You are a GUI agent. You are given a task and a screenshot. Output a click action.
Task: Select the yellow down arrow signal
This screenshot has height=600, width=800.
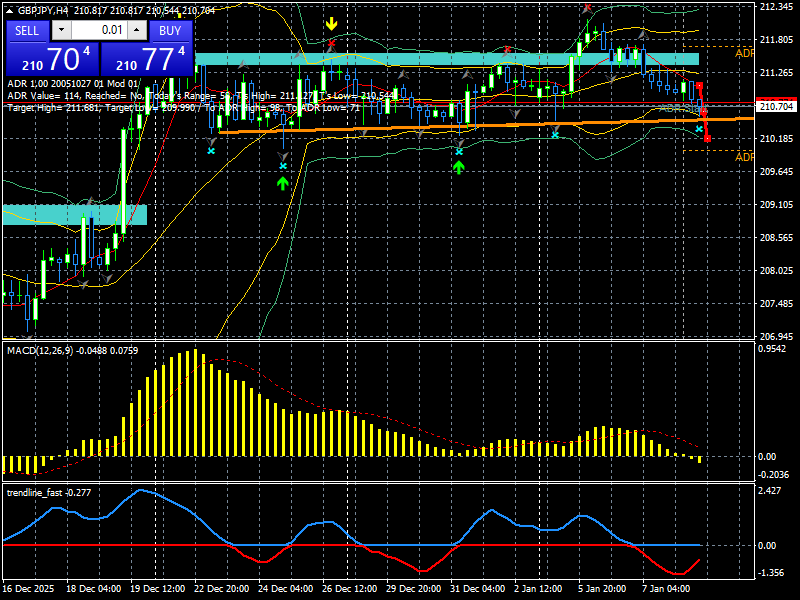click(x=332, y=23)
